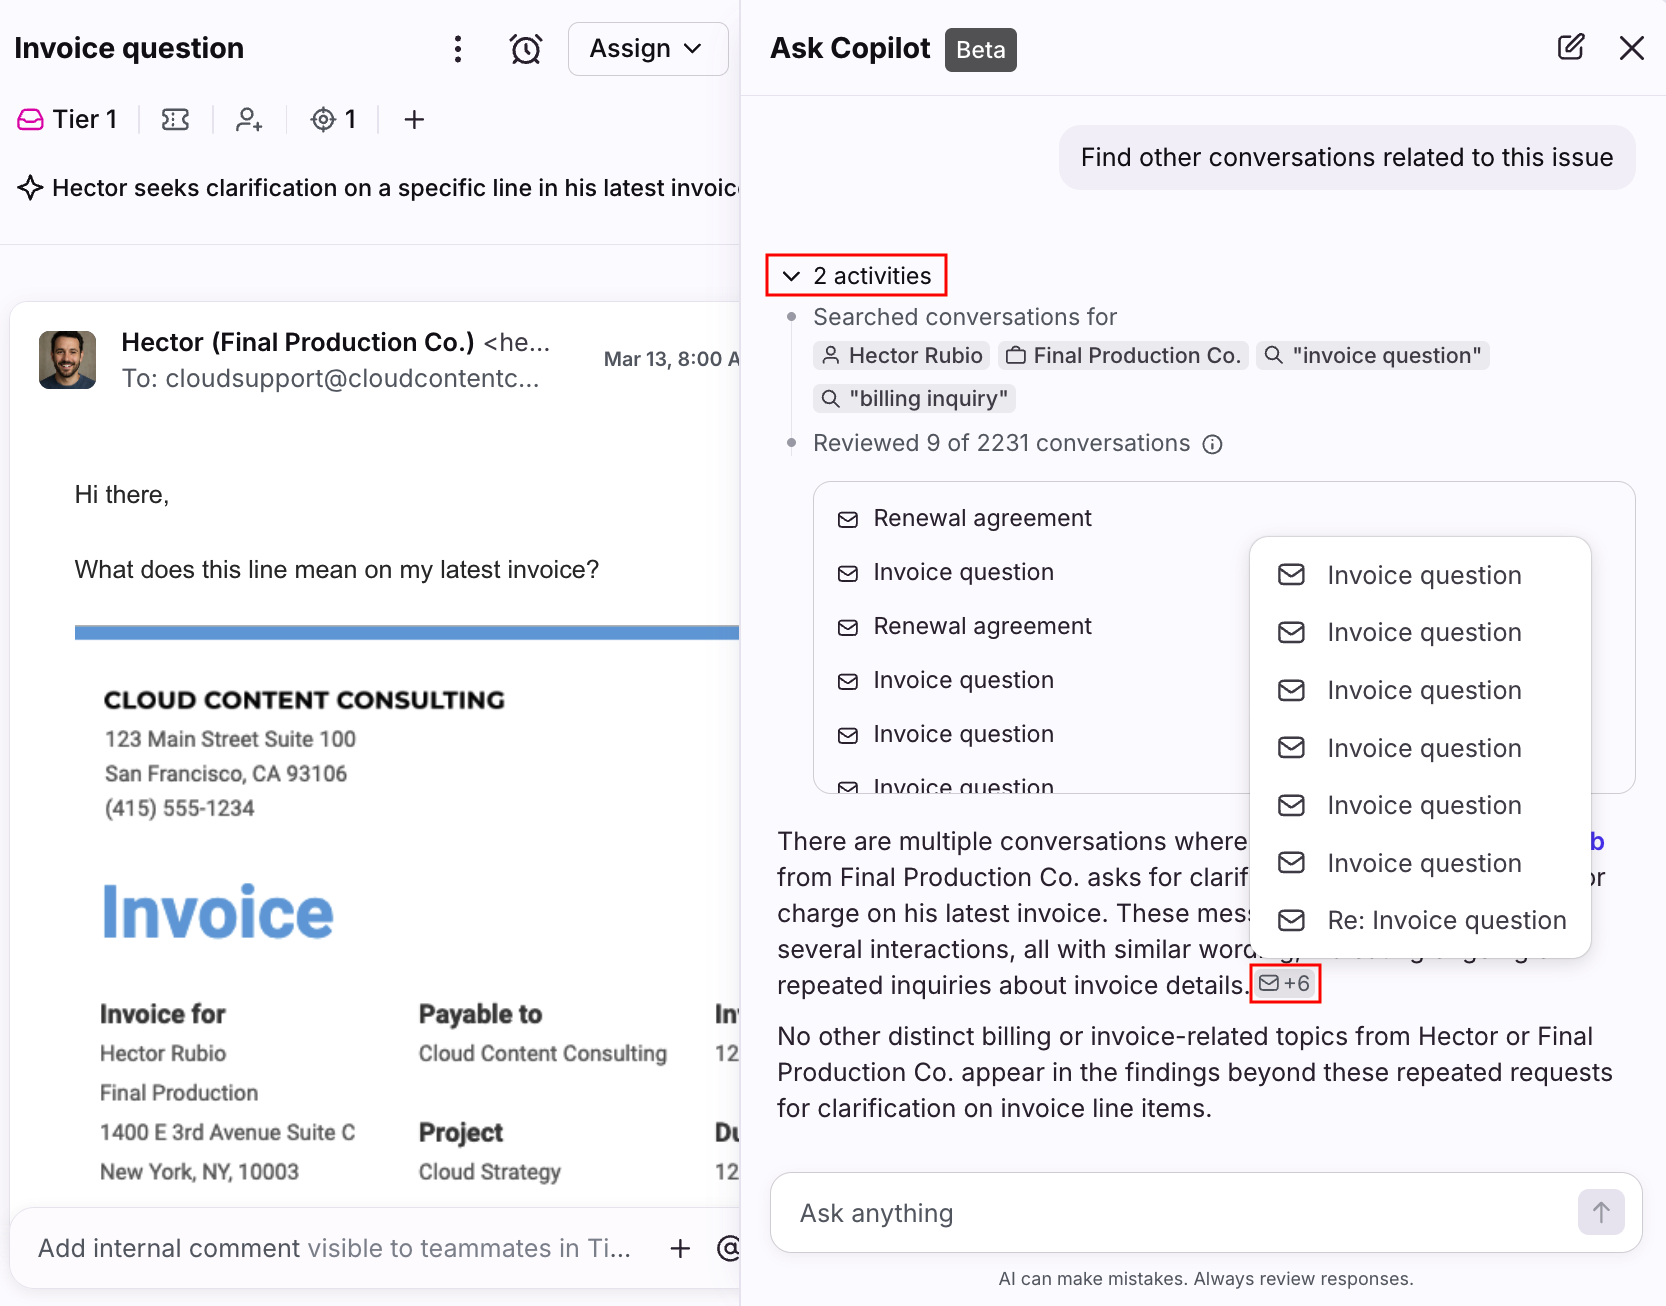Click Hector's profile avatar photo
Image resolution: width=1666 pixels, height=1306 pixels.
pos(67,360)
